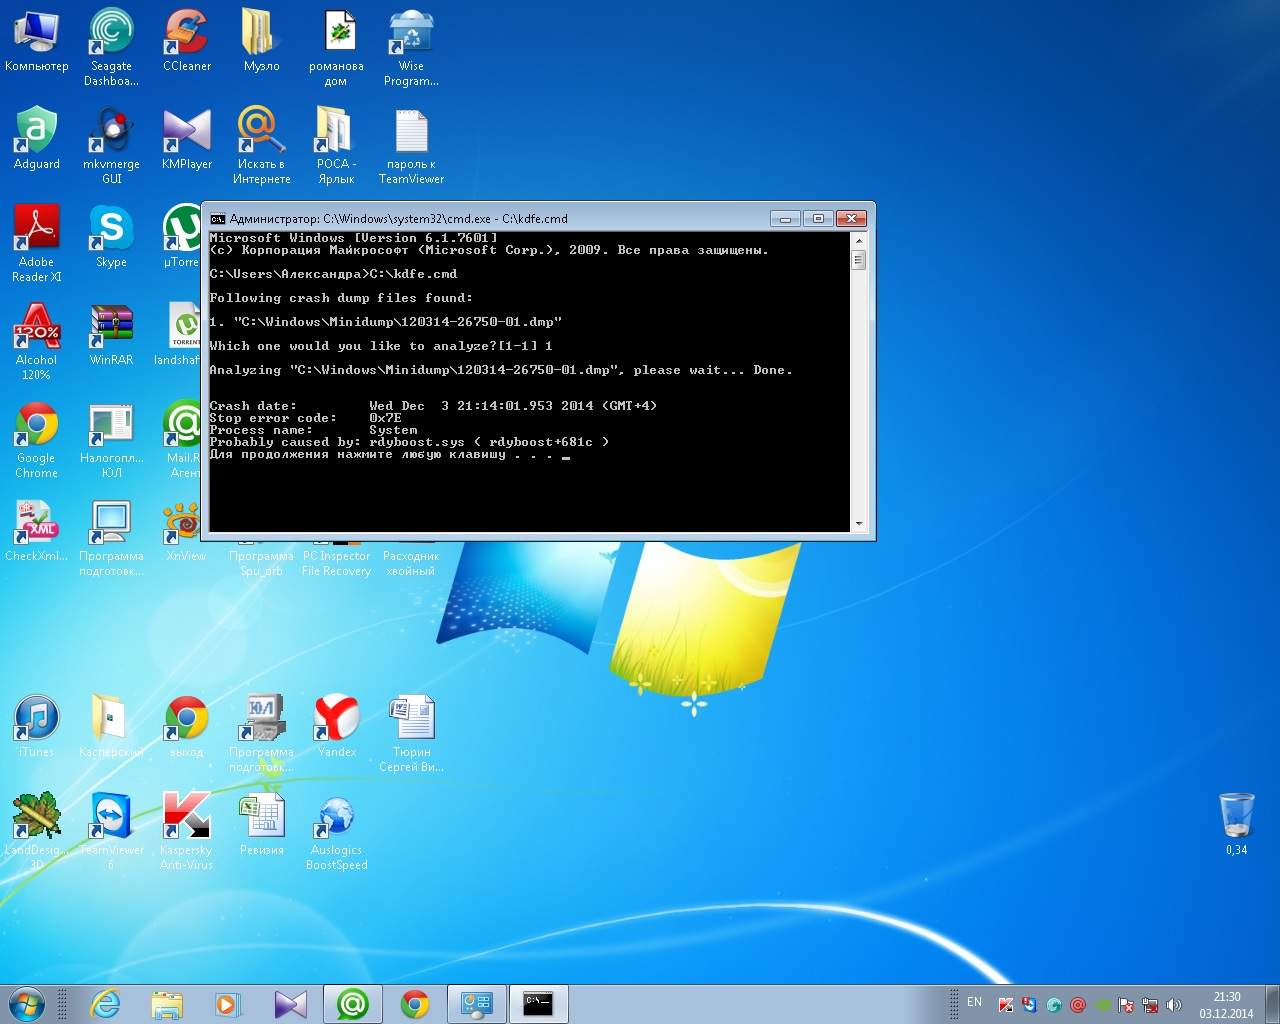Maximize the cmd.exe window

(818, 218)
